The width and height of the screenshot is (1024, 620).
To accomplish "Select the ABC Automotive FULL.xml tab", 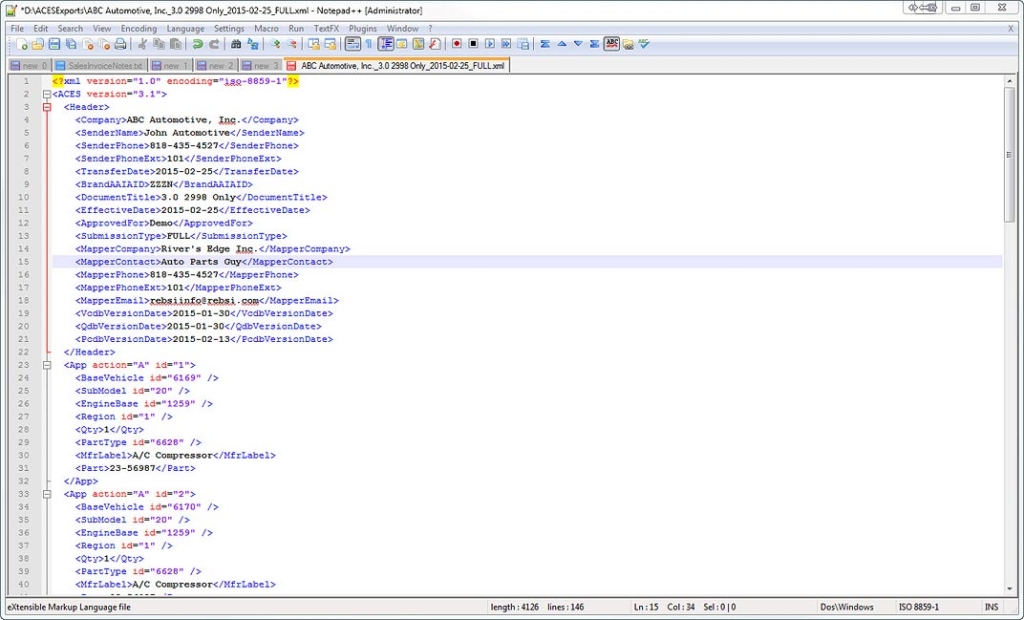I will click(x=397, y=65).
